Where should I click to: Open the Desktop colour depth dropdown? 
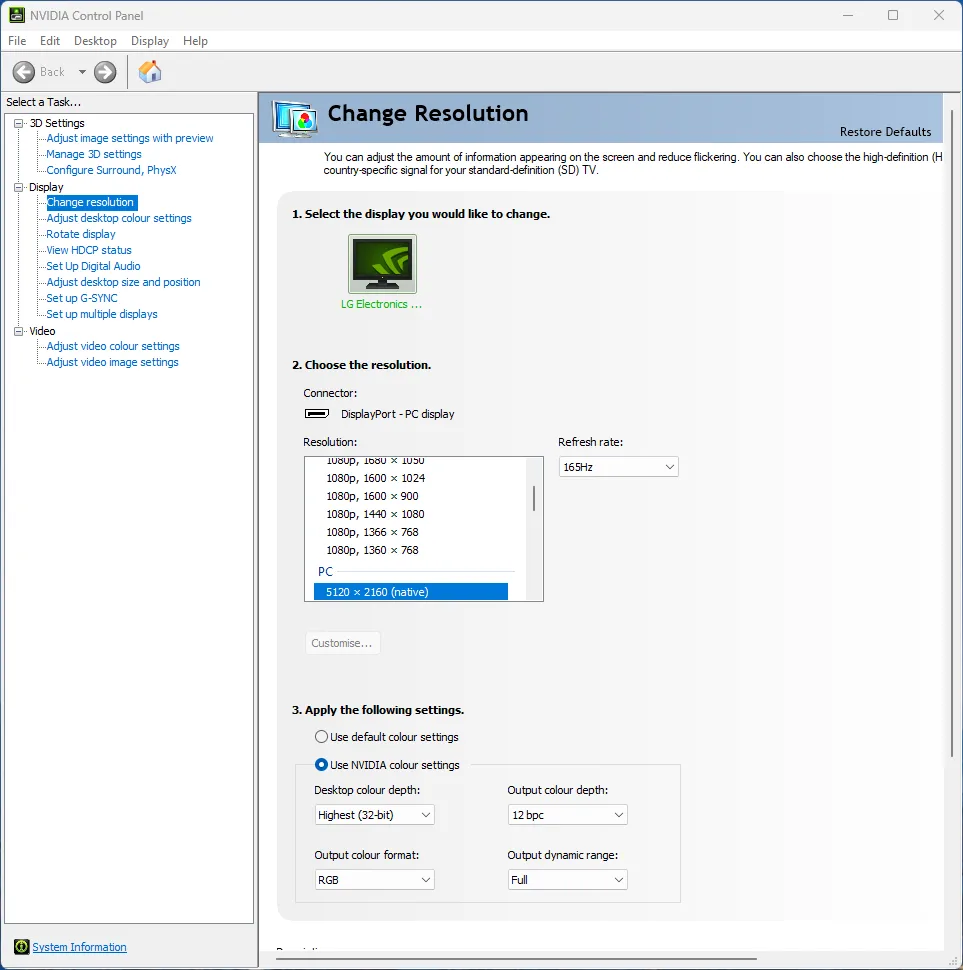(x=374, y=815)
